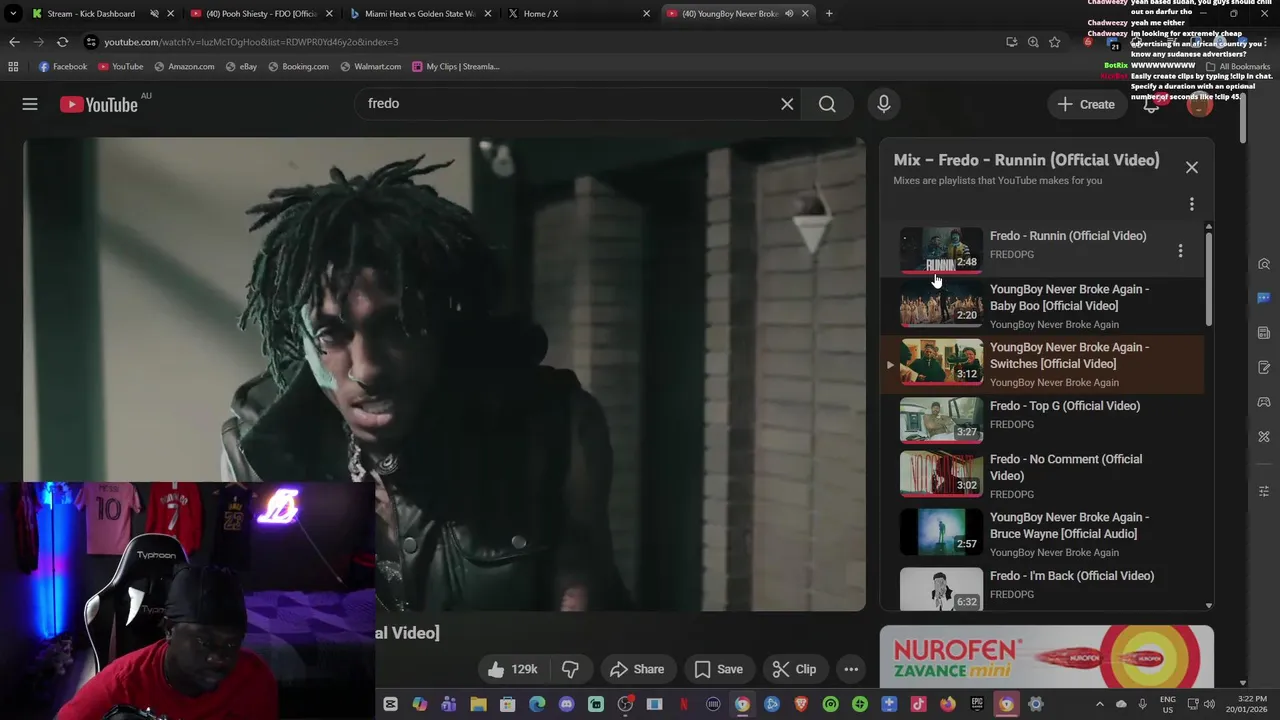The image size is (1280, 720).
Task: Open Microsoft Edge from the taskbar
Action: pyautogui.click(x=537, y=704)
